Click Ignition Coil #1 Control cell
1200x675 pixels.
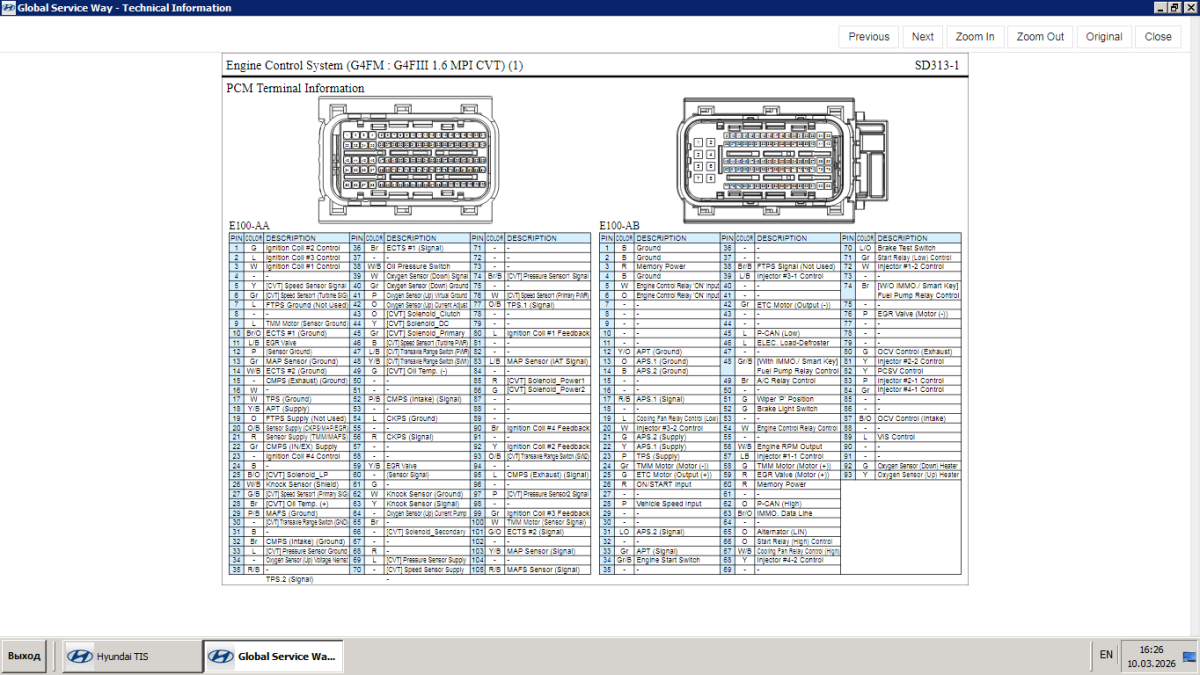click(306, 266)
